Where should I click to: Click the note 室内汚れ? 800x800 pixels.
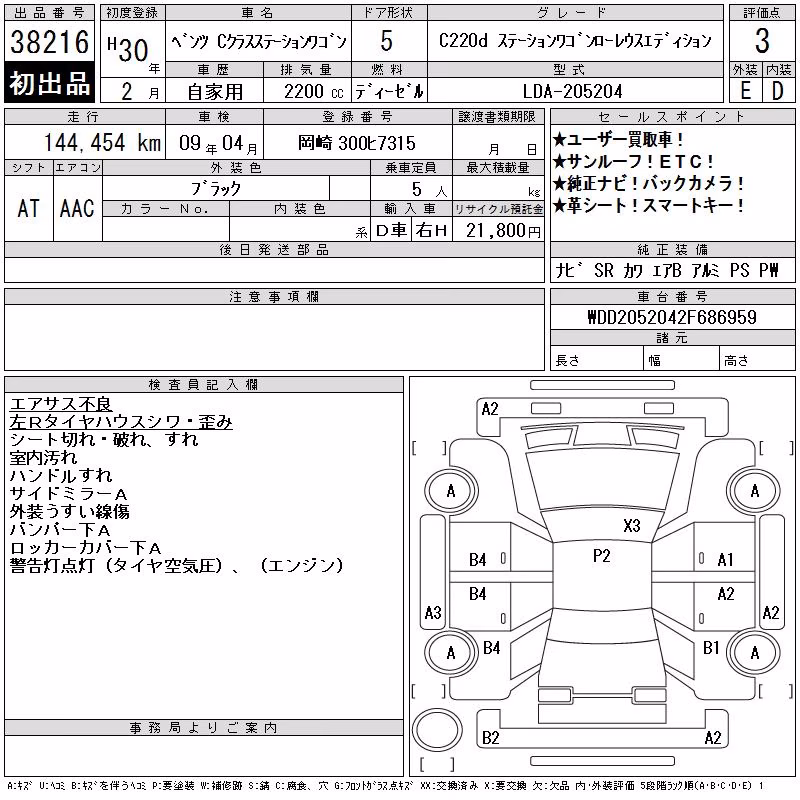43,458
